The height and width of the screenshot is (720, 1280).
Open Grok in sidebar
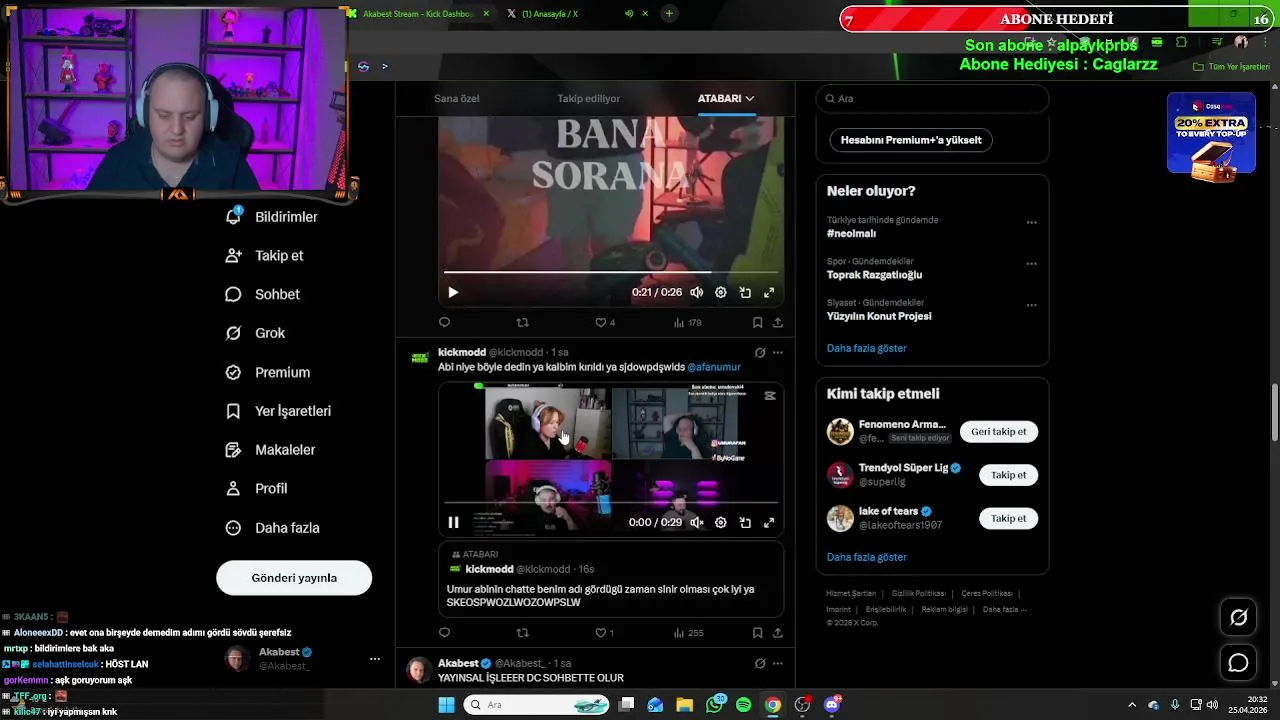[x=256, y=333]
